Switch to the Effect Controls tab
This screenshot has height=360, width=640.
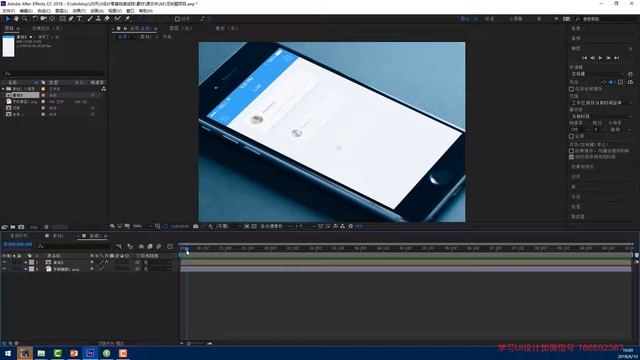tap(47, 29)
